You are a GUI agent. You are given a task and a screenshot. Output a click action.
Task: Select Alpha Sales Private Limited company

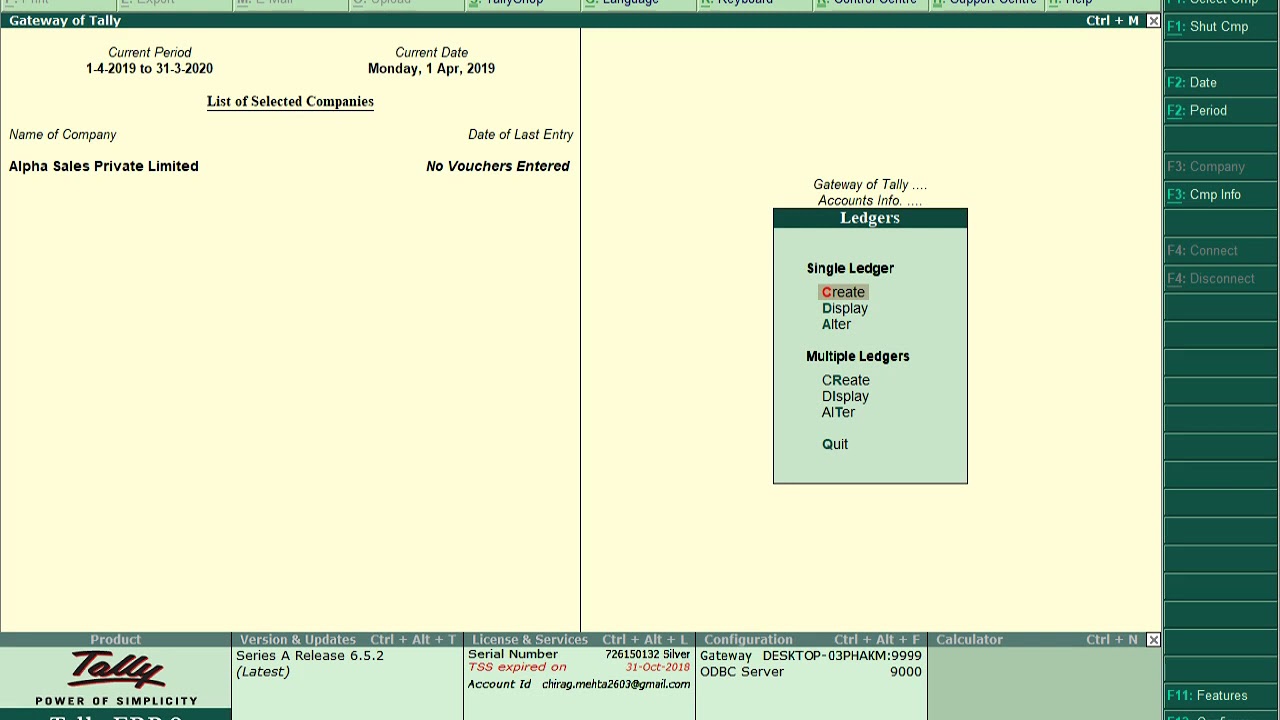(104, 166)
